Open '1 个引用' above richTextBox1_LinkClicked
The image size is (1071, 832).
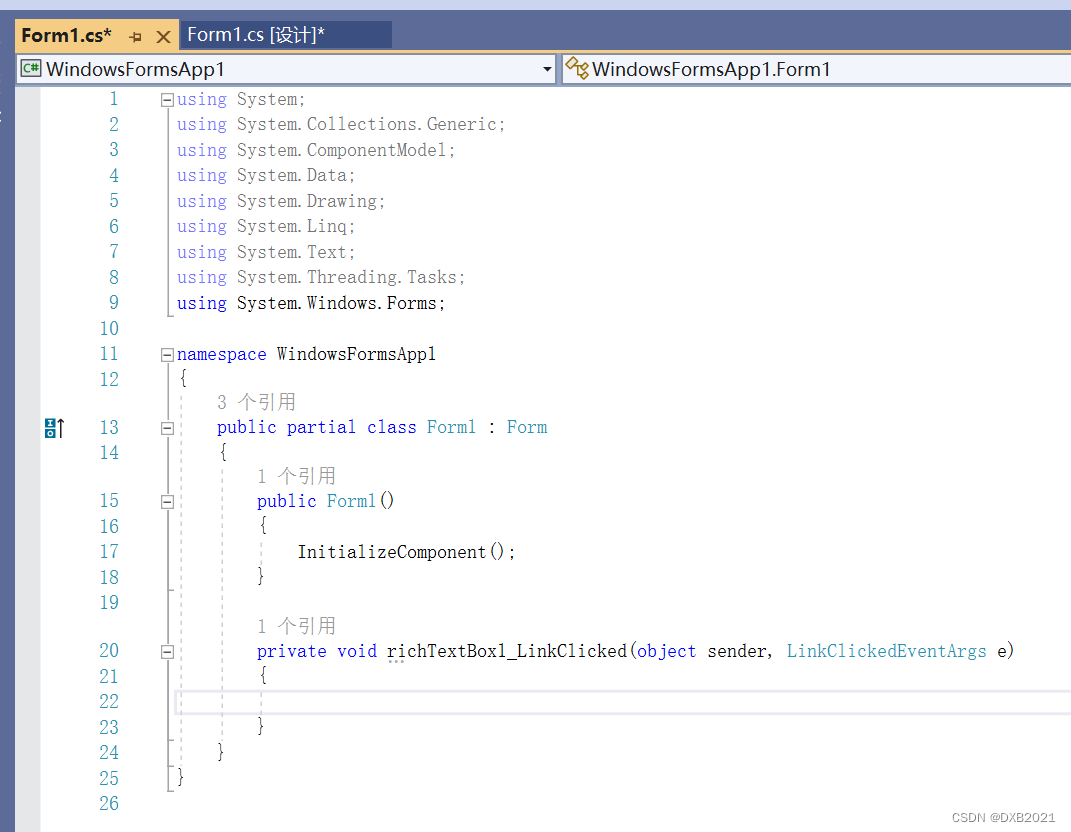[x=296, y=626]
